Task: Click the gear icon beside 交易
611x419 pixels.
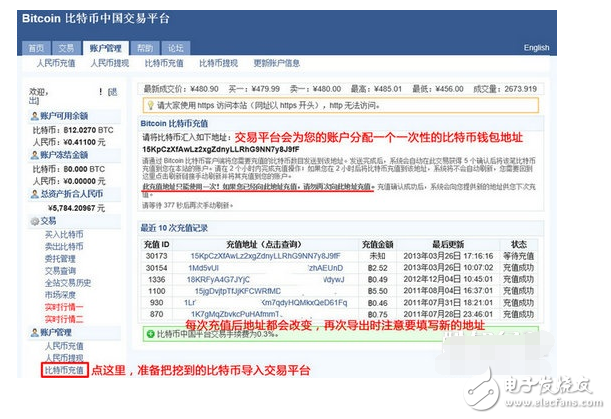Action: 35,221
